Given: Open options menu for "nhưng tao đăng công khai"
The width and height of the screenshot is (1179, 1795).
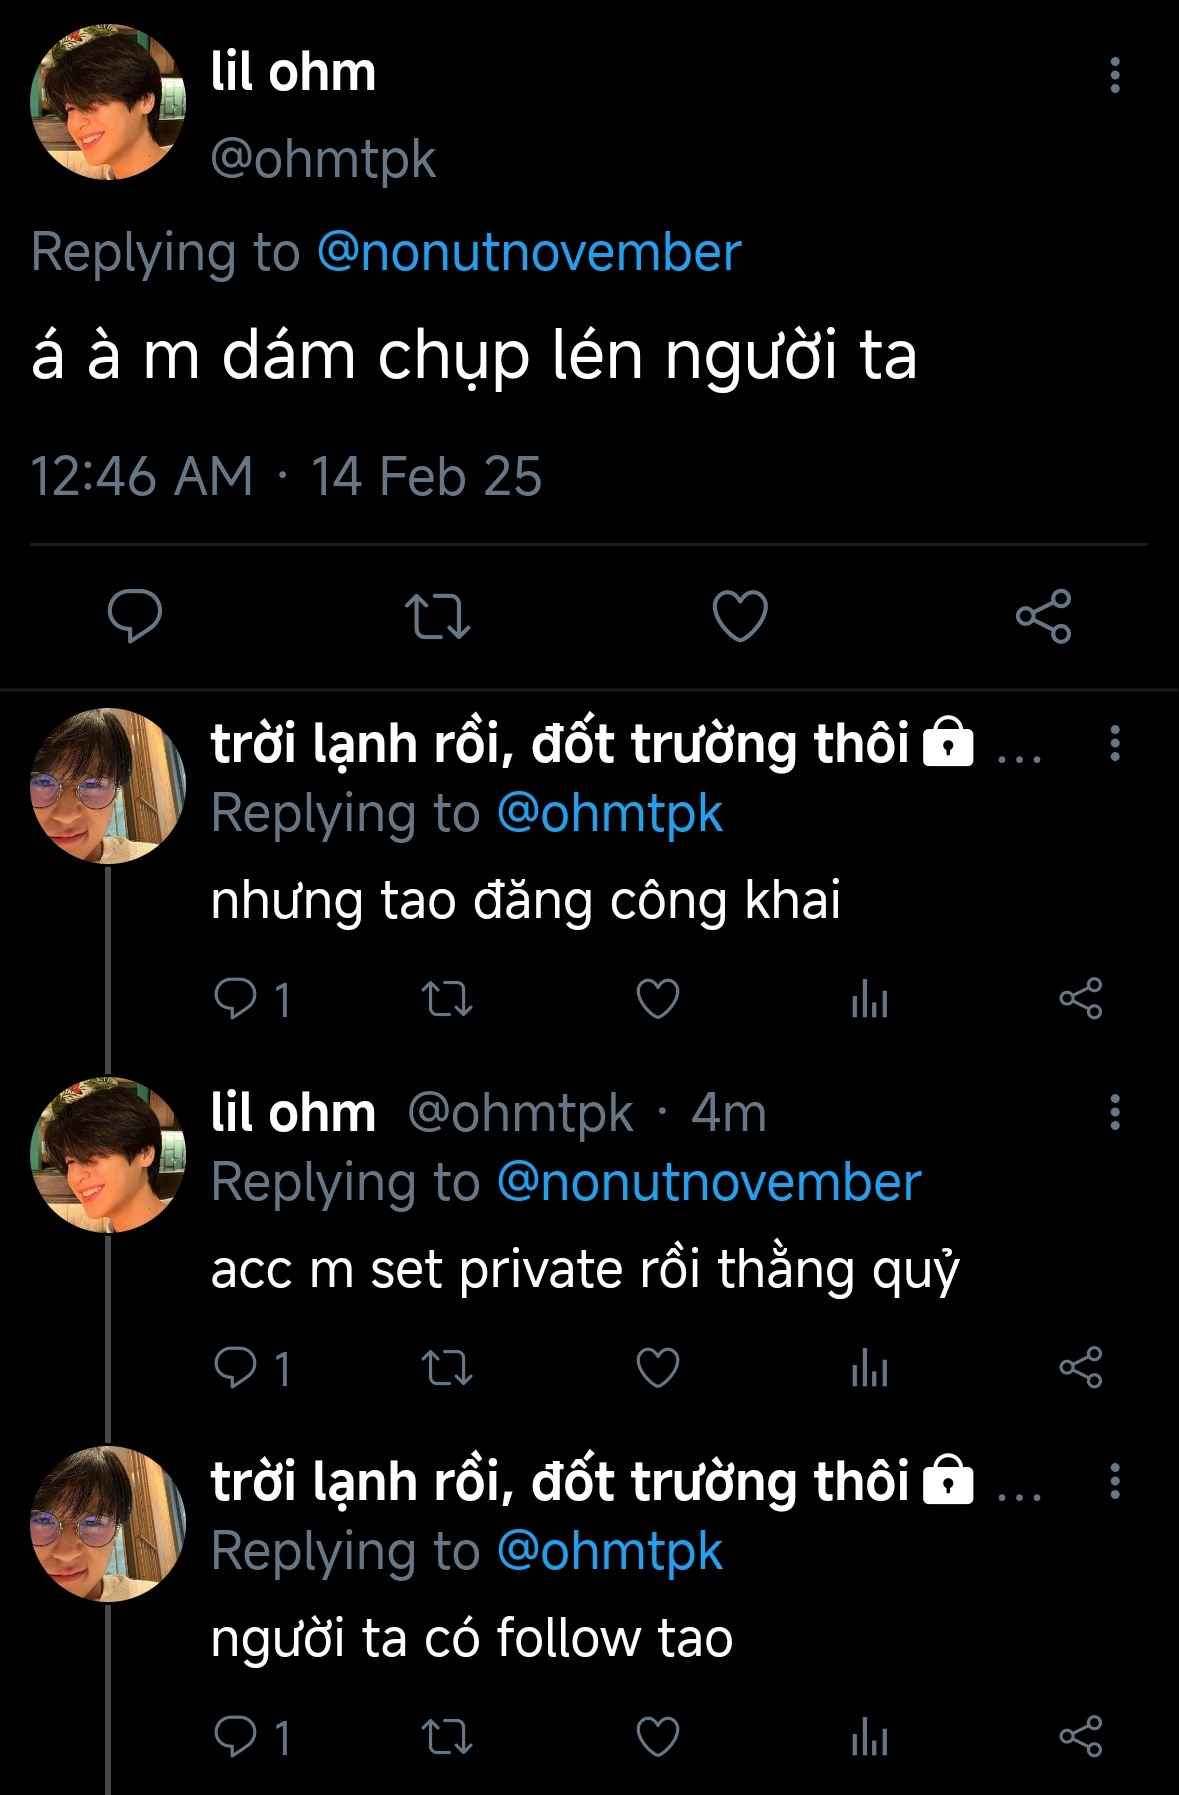Looking at the screenshot, I should pos(1115,743).
